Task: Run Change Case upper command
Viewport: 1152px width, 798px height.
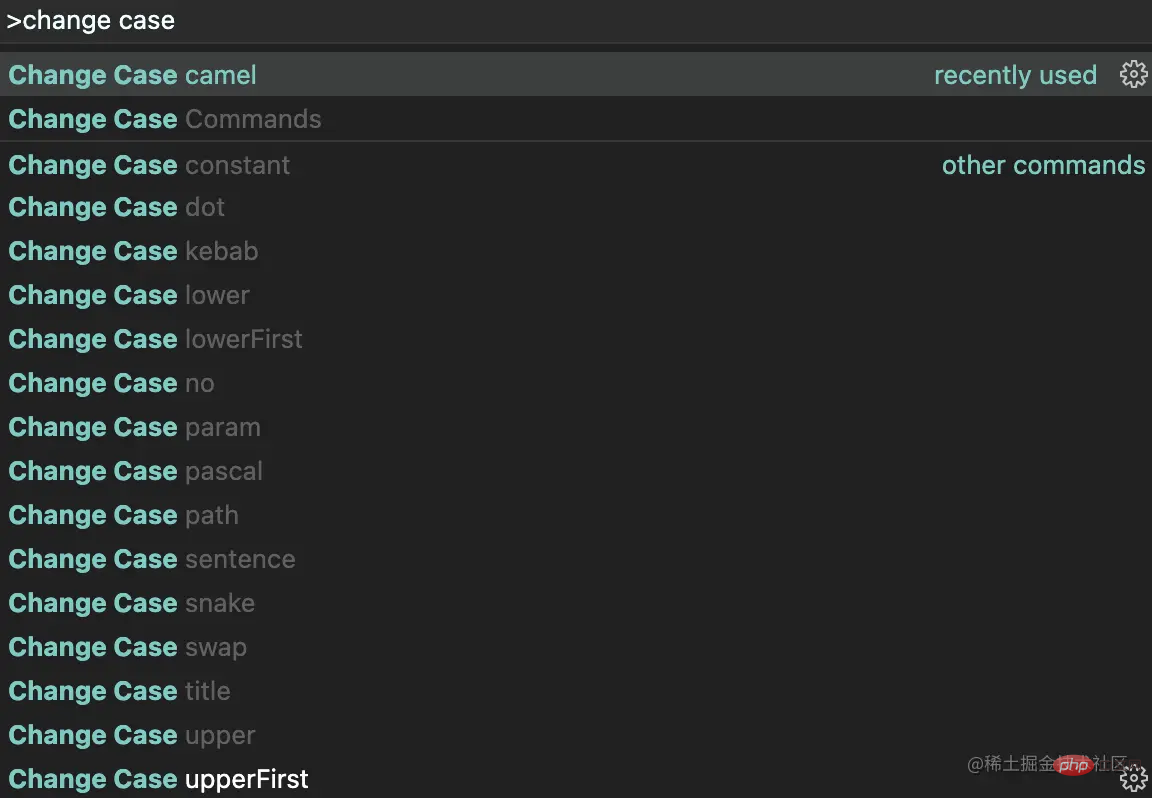Action: click(x=132, y=735)
